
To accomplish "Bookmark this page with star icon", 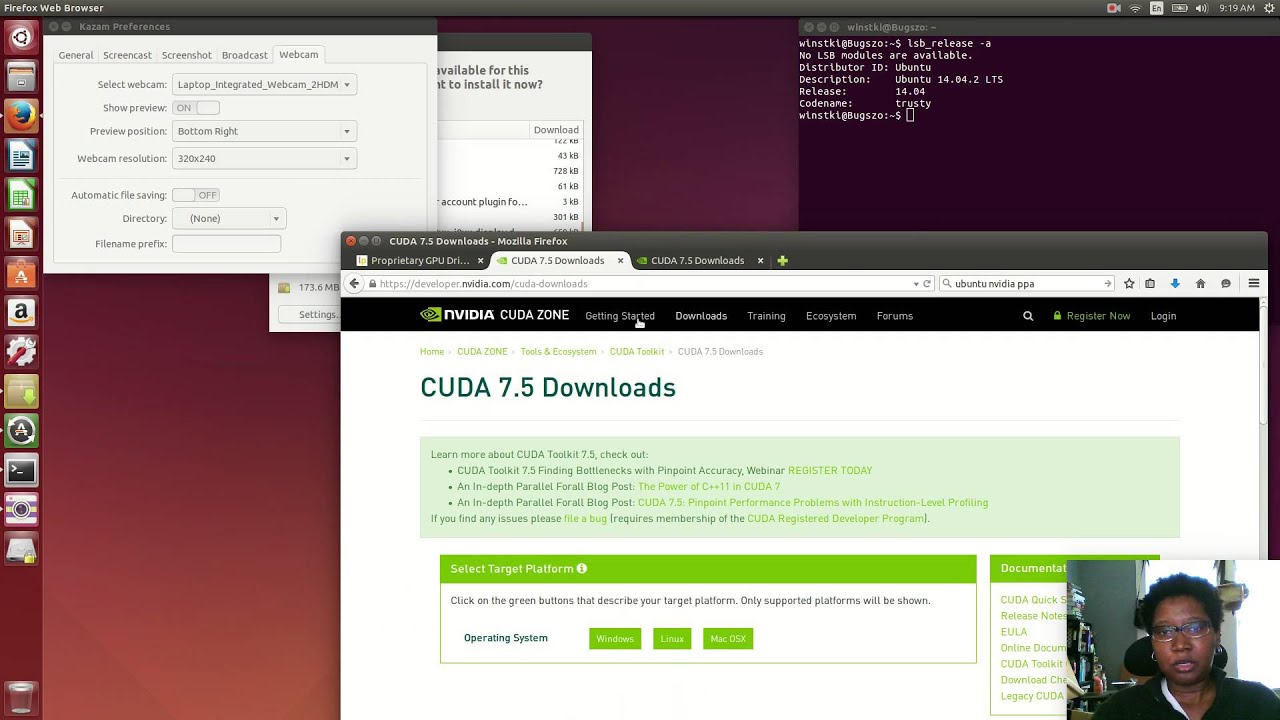I will (1129, 284).
